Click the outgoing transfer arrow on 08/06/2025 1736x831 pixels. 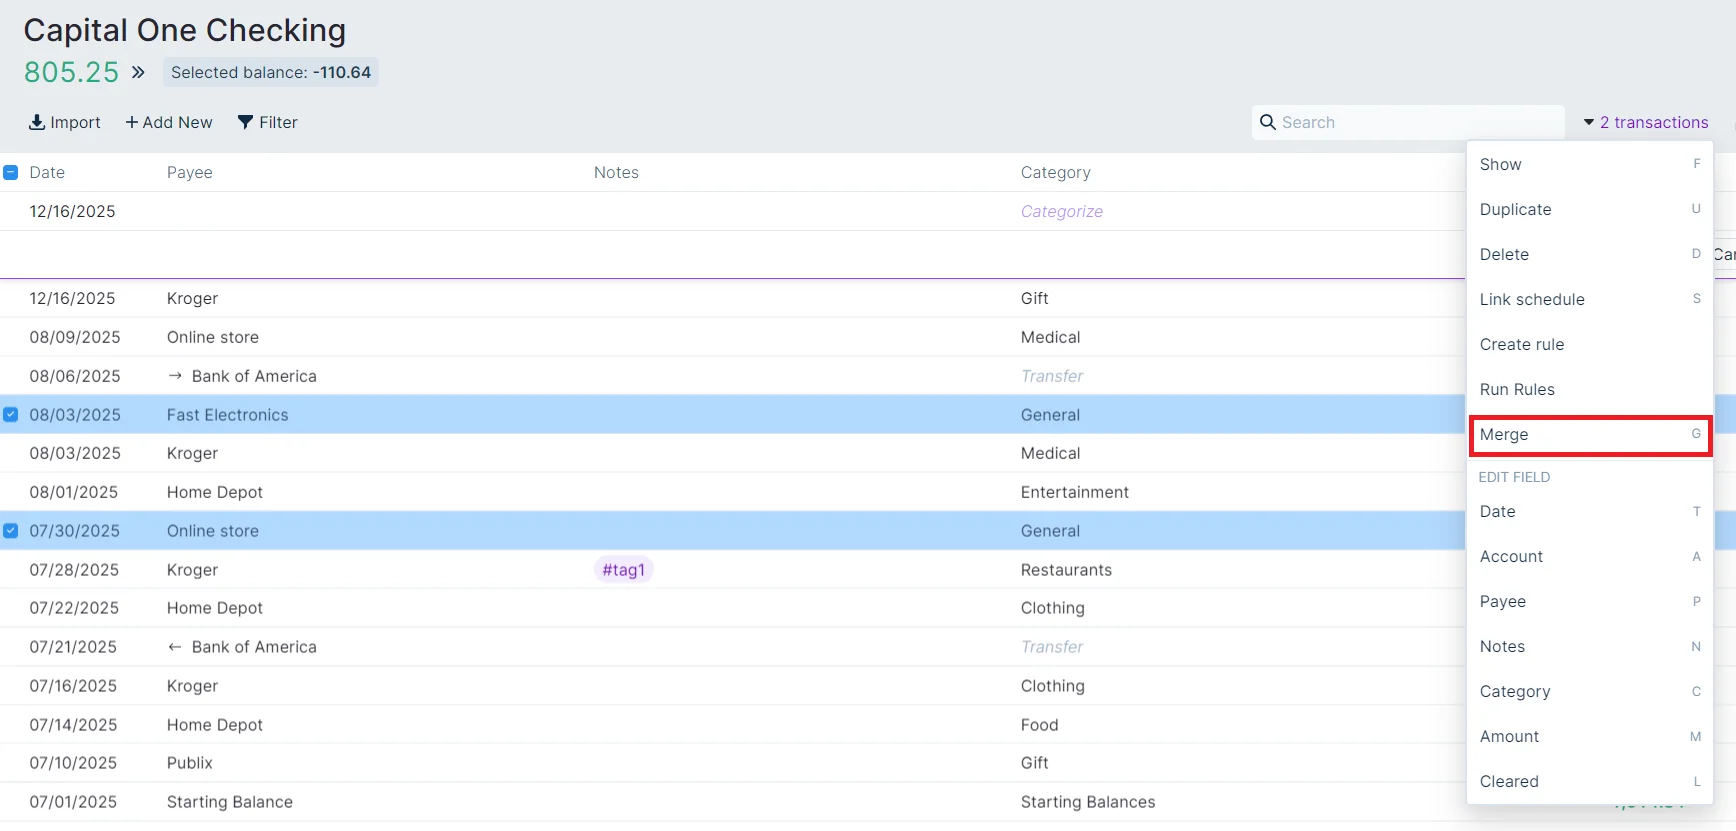175,376
